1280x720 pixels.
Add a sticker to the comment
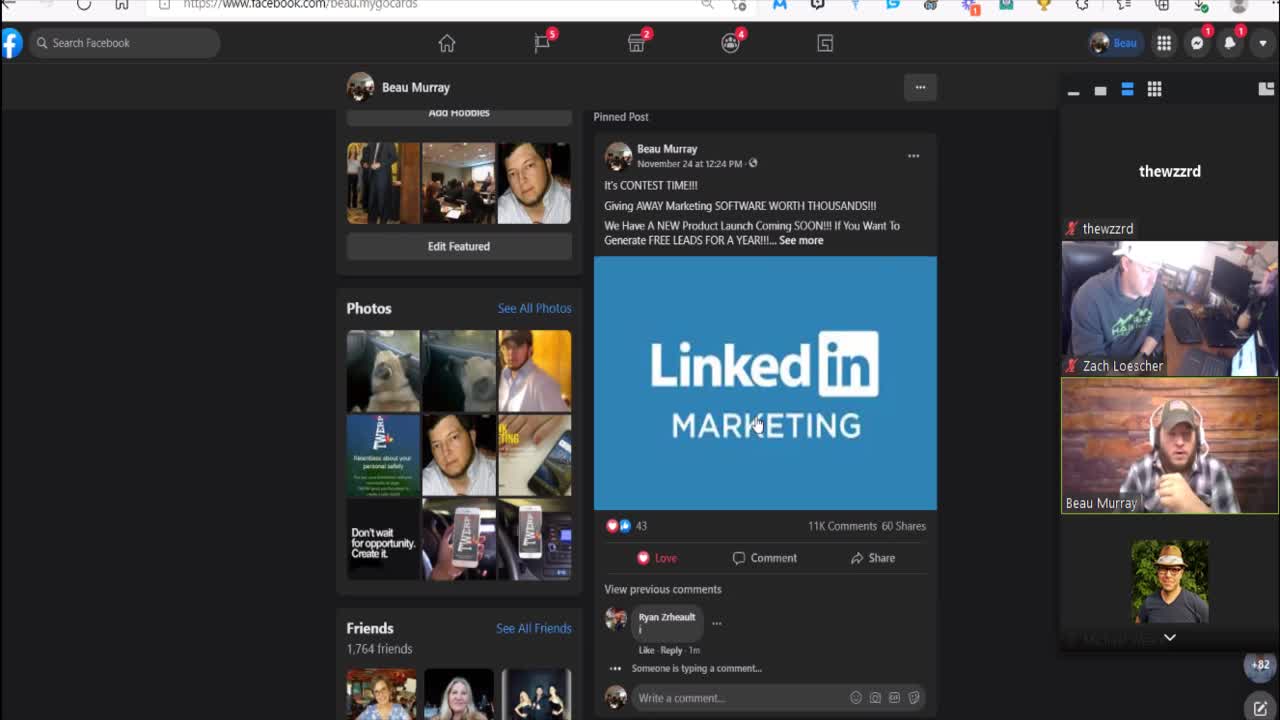coord(913,698)
